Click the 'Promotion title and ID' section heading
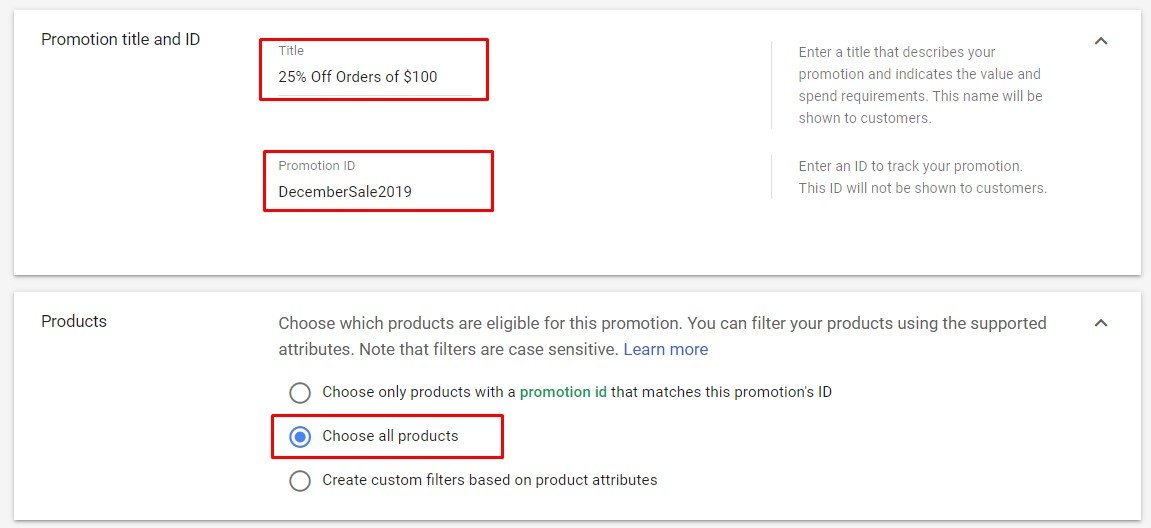The height and width of the screenshot is (528, 1151). 120,40
